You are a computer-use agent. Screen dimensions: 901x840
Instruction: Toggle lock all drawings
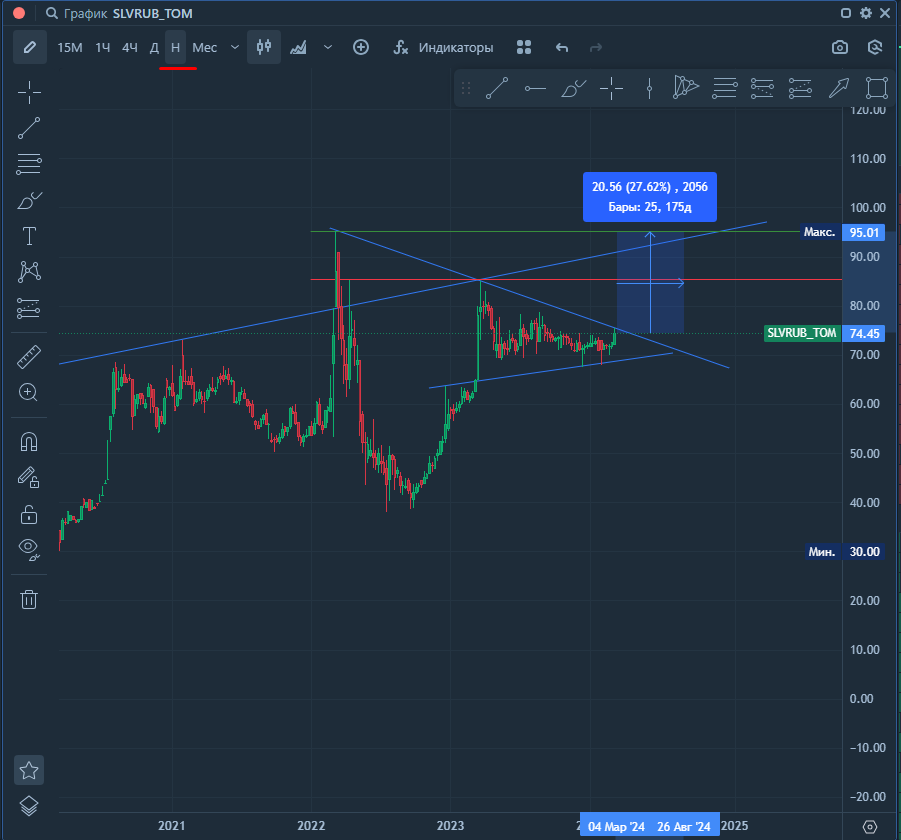pyautogui.click(x=29, y=514)
